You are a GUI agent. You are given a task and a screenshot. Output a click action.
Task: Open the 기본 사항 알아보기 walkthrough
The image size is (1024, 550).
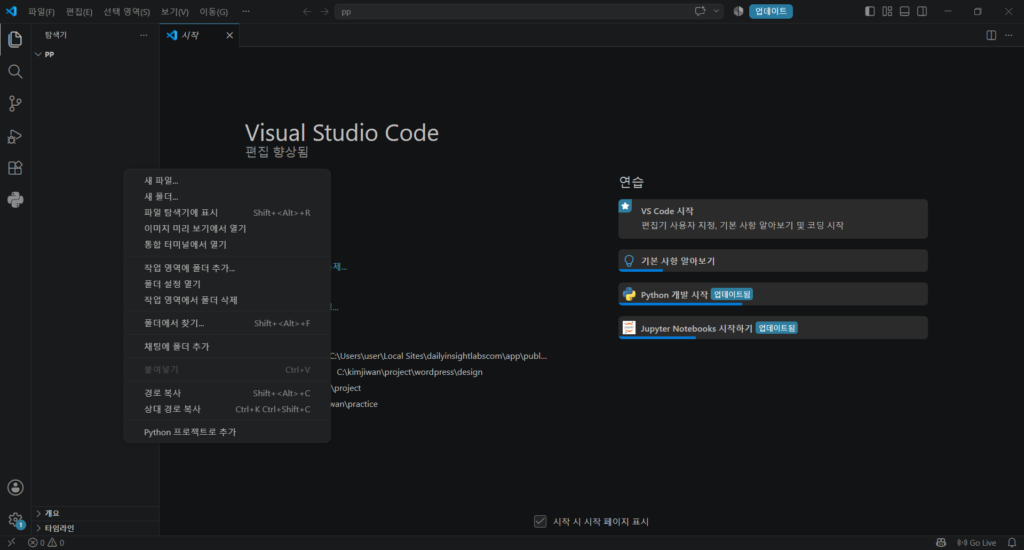(773, 261)
